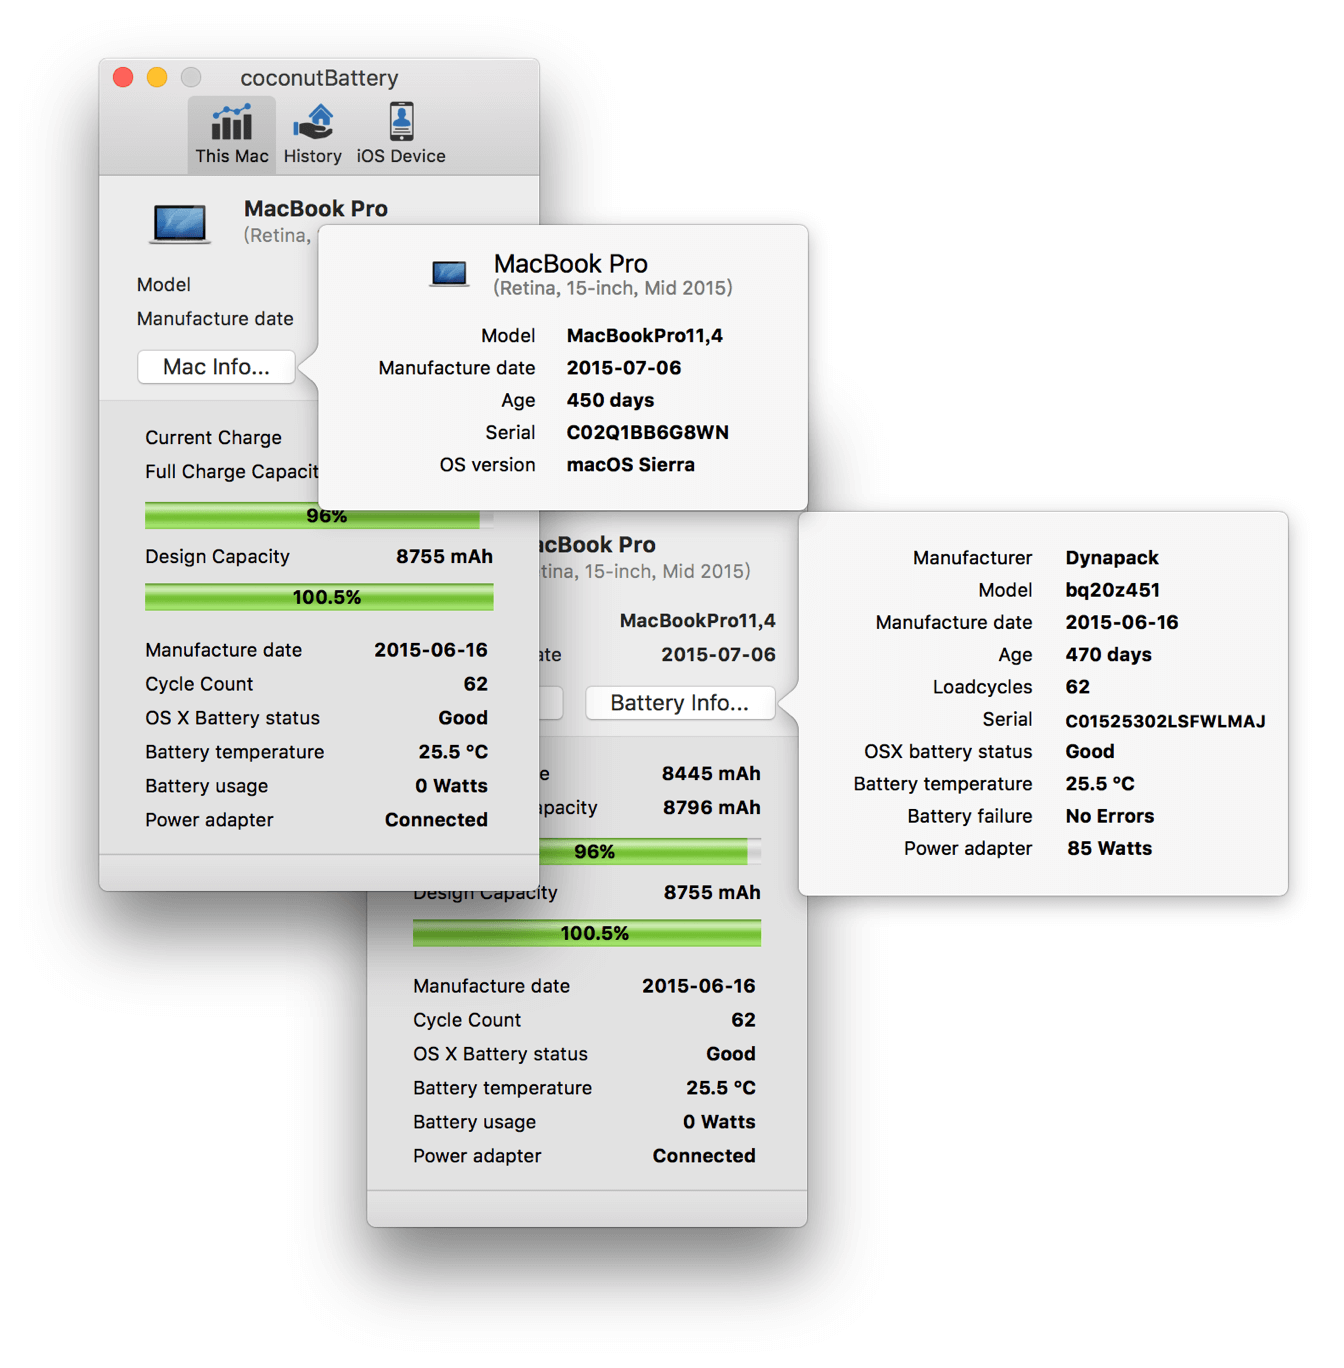
Task: Select battery serial C01525302LSFWLMAJ
Action: 1165,721
